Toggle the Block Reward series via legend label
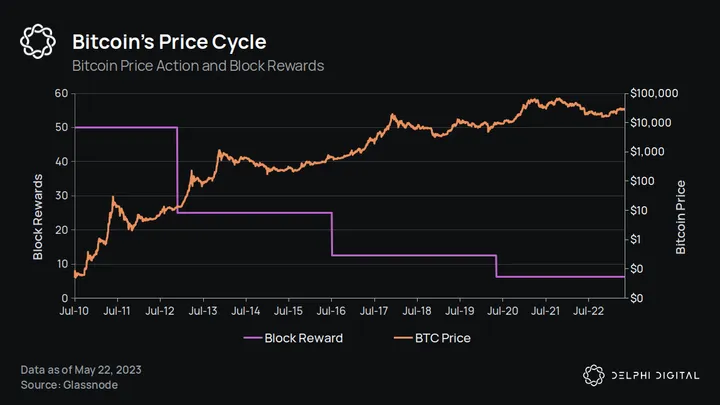This screenshot has height=405, width=720. click(303, 338)
